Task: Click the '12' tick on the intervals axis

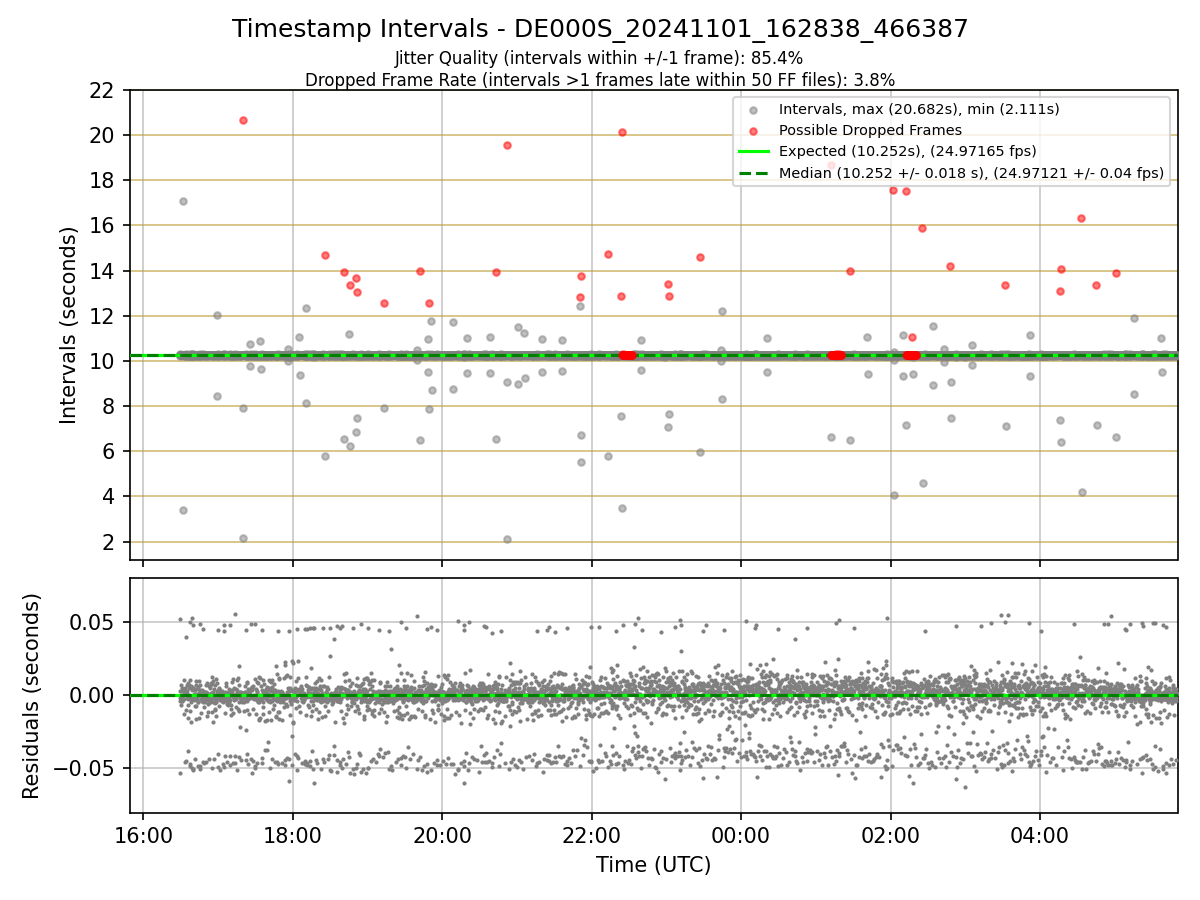Action: pos(102,316)
